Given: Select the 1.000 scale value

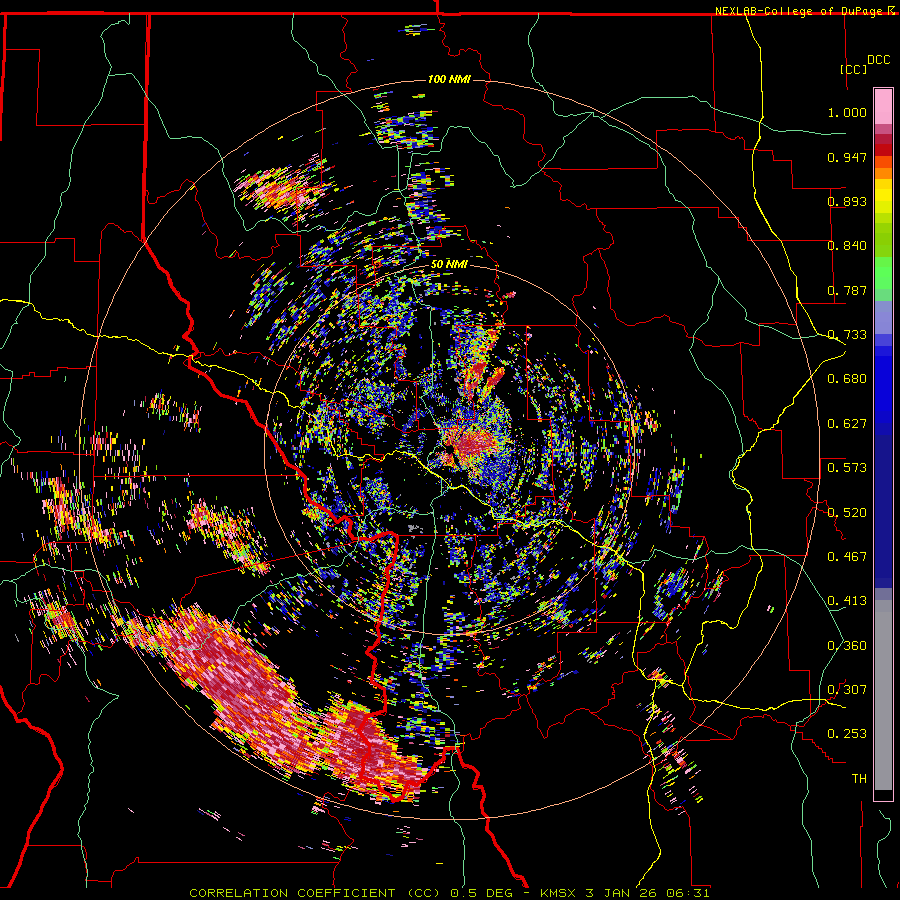Looking at the screenshot, I should [847, 112].
